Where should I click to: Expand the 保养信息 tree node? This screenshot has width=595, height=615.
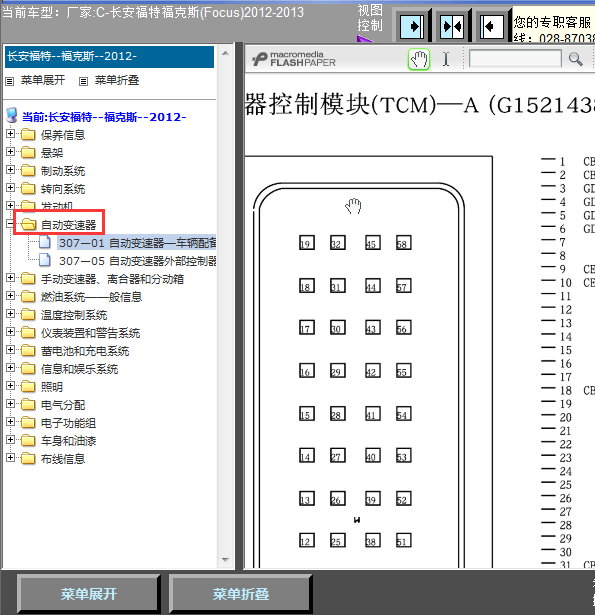[x=10, y=134]
